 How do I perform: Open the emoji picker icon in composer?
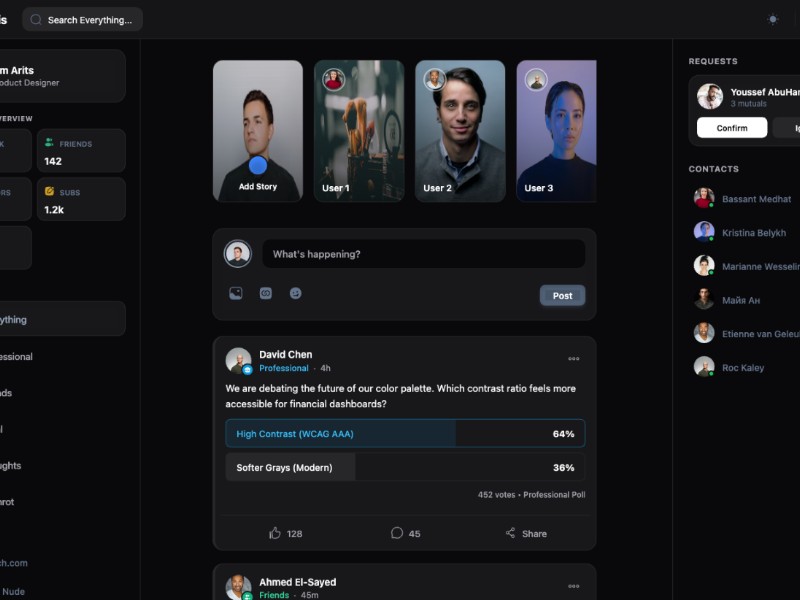(296, 294)
